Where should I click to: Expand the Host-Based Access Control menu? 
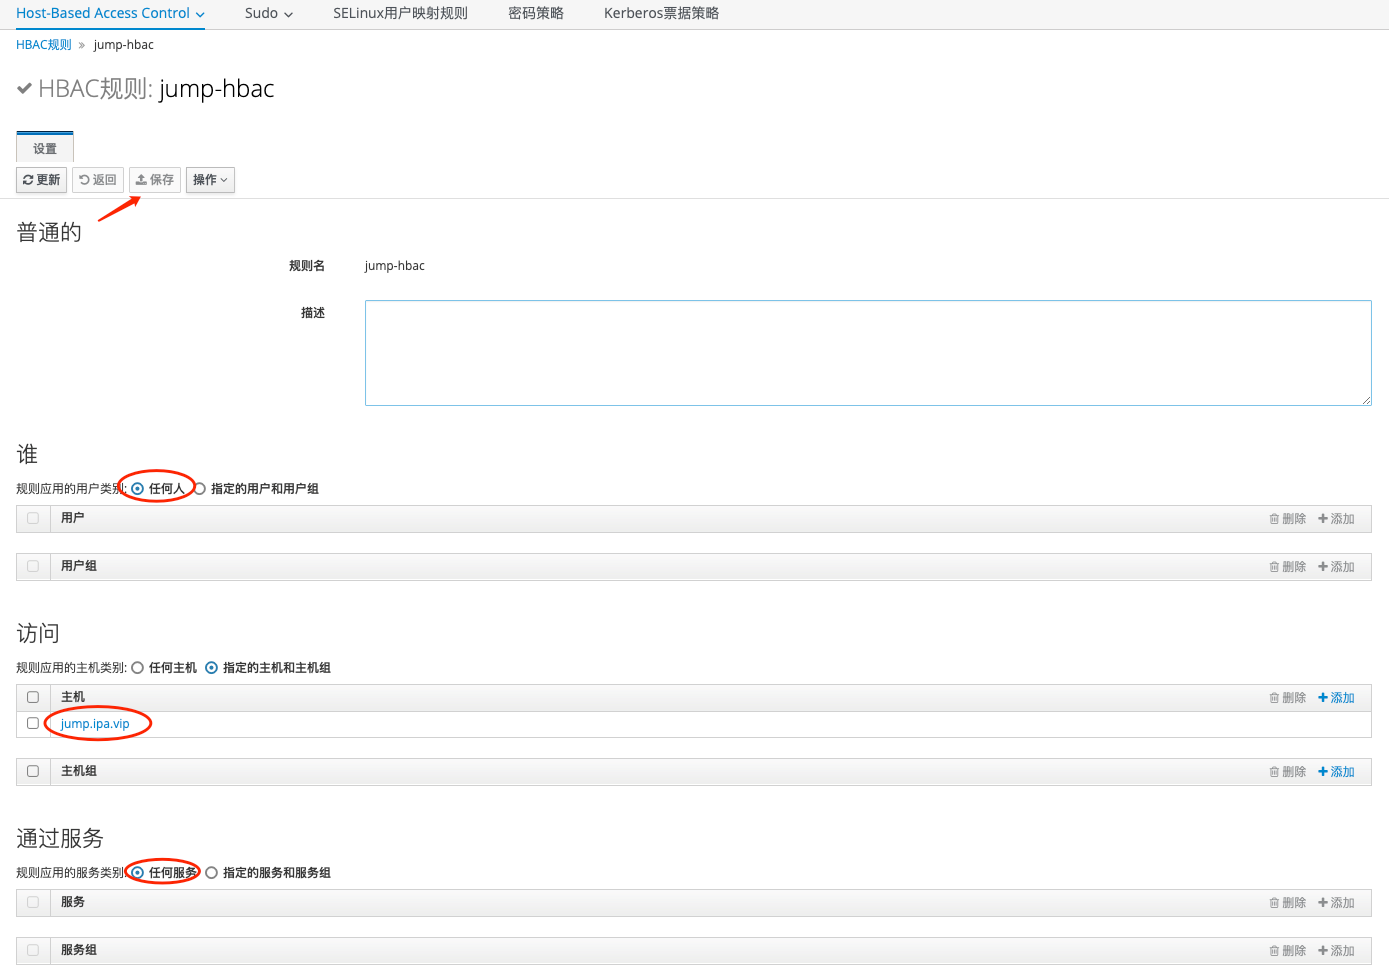(x=110, y=14)
